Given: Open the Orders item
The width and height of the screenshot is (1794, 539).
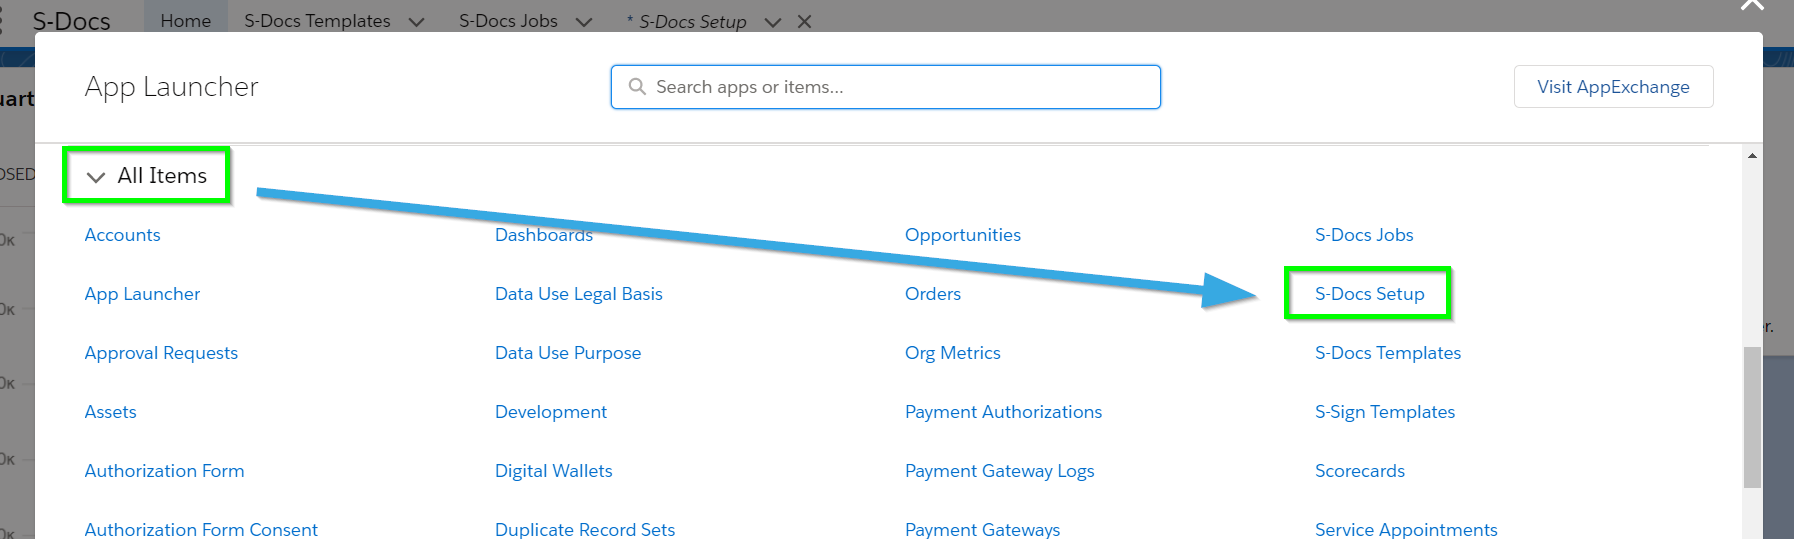Looking at the screenshot, I should [933, 294].
